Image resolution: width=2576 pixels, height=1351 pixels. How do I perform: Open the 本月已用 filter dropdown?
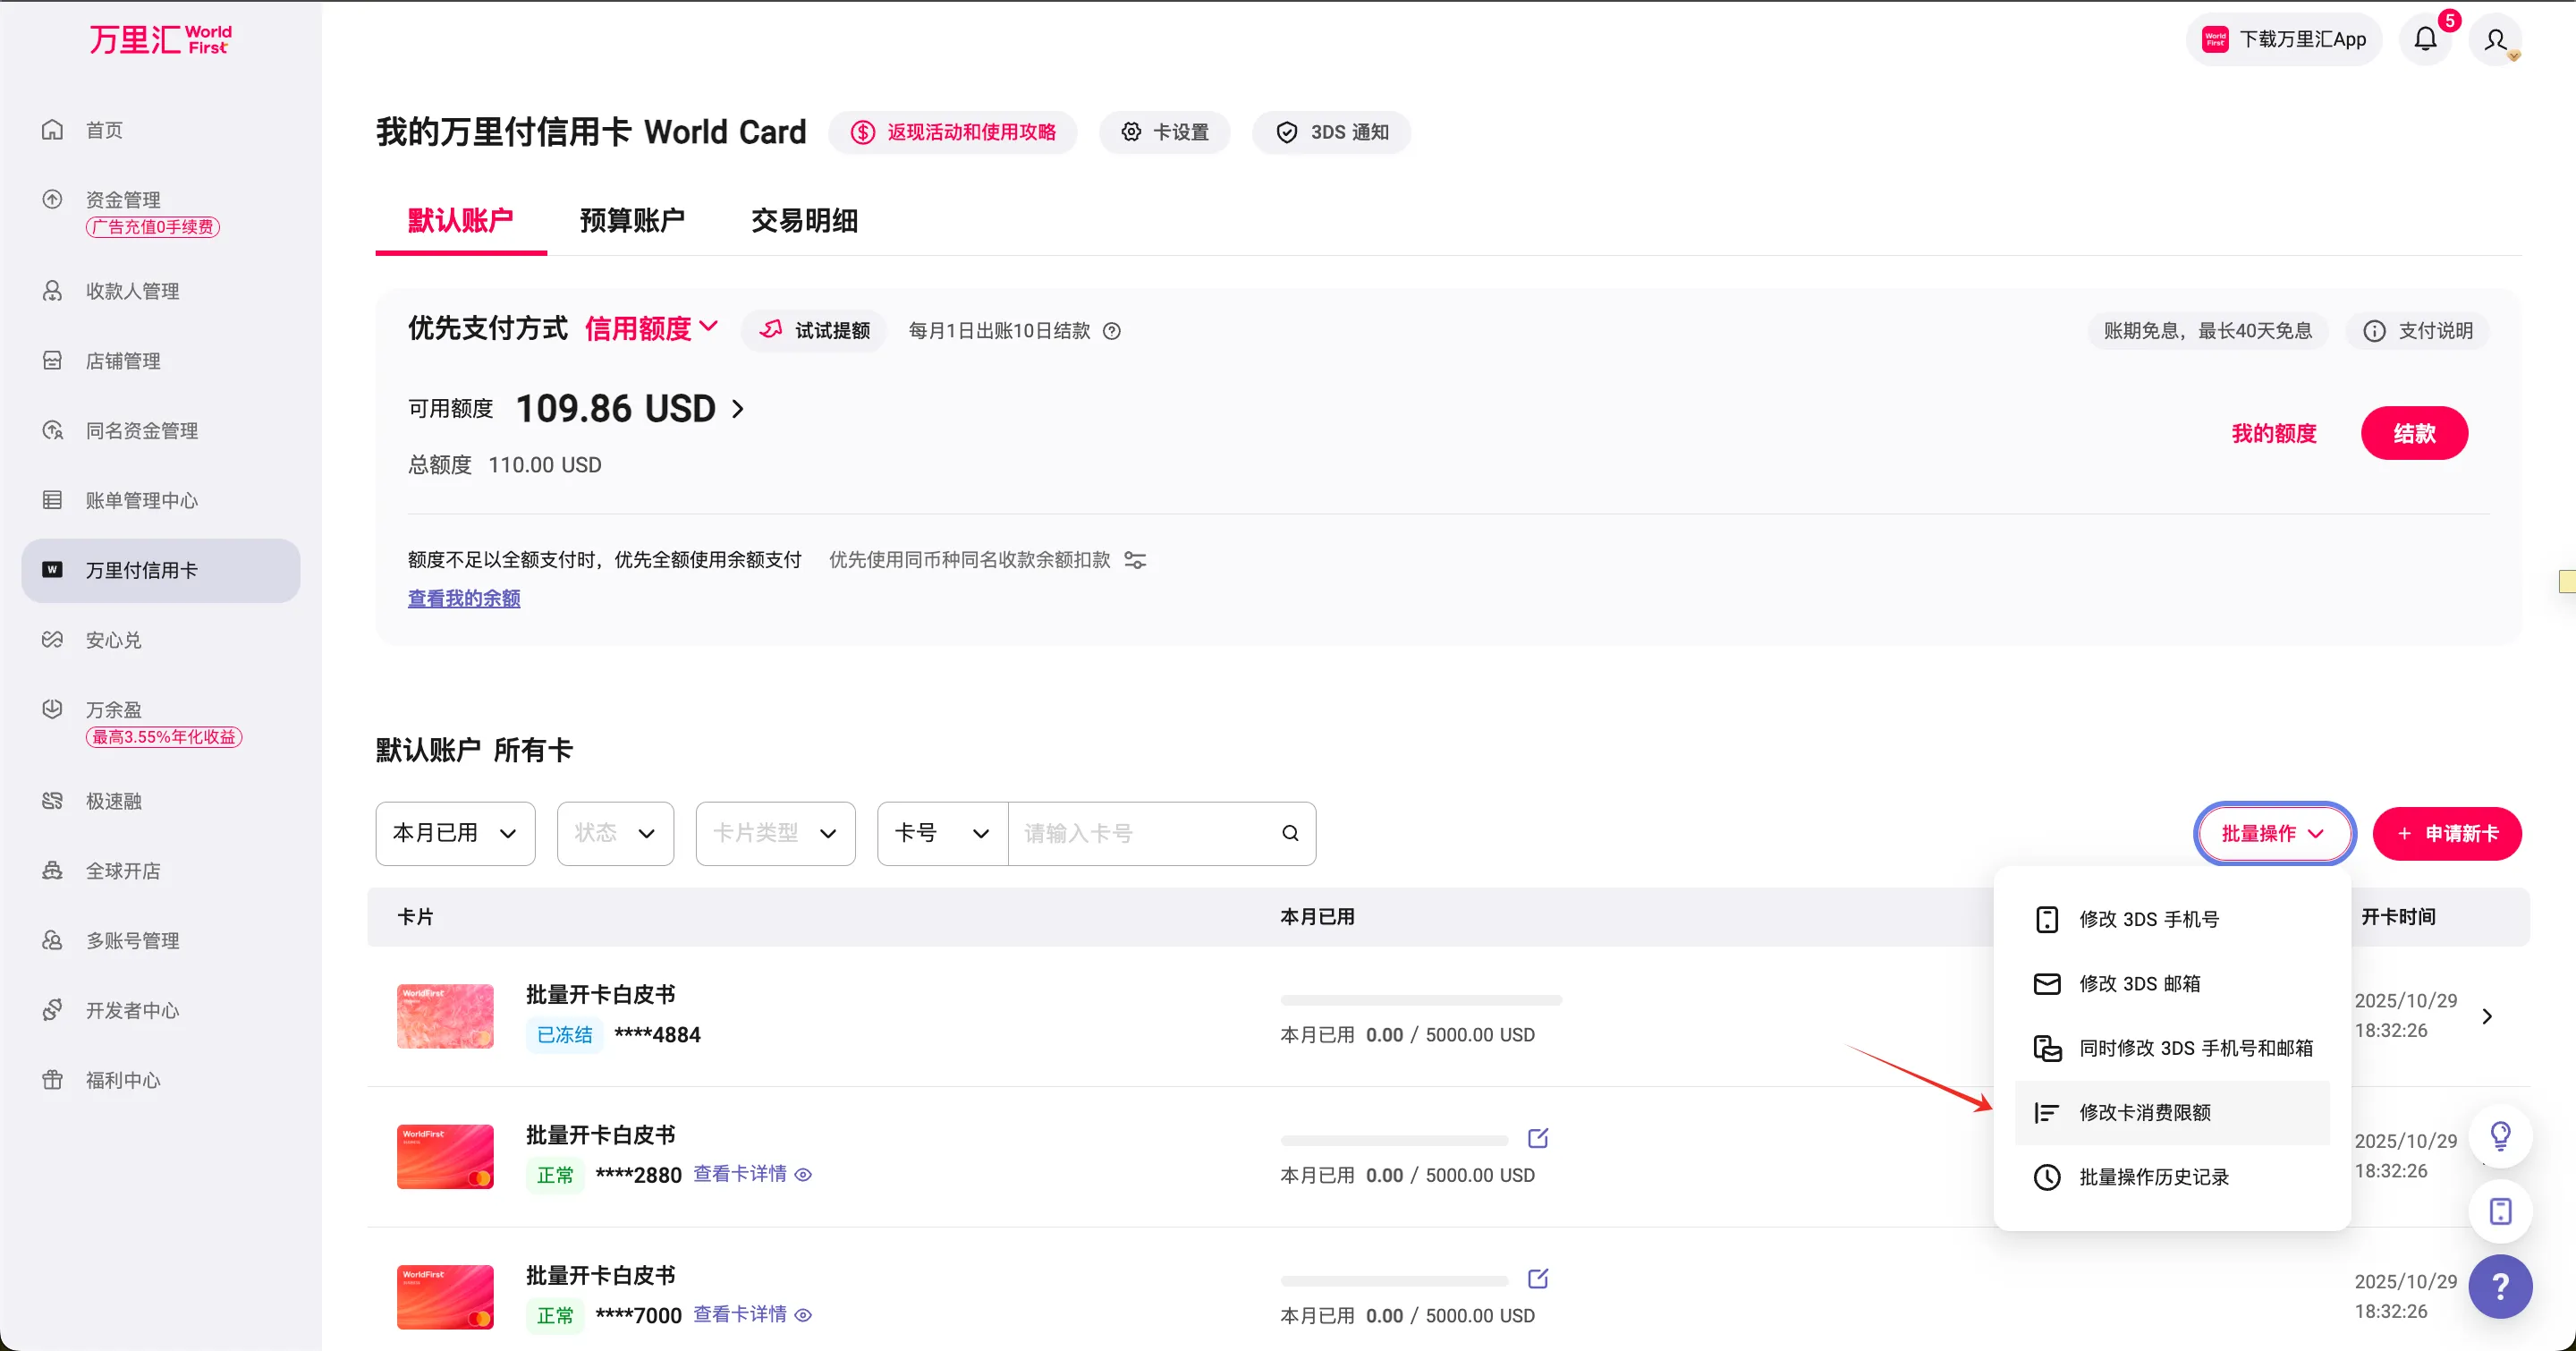(x=454, y=833)
